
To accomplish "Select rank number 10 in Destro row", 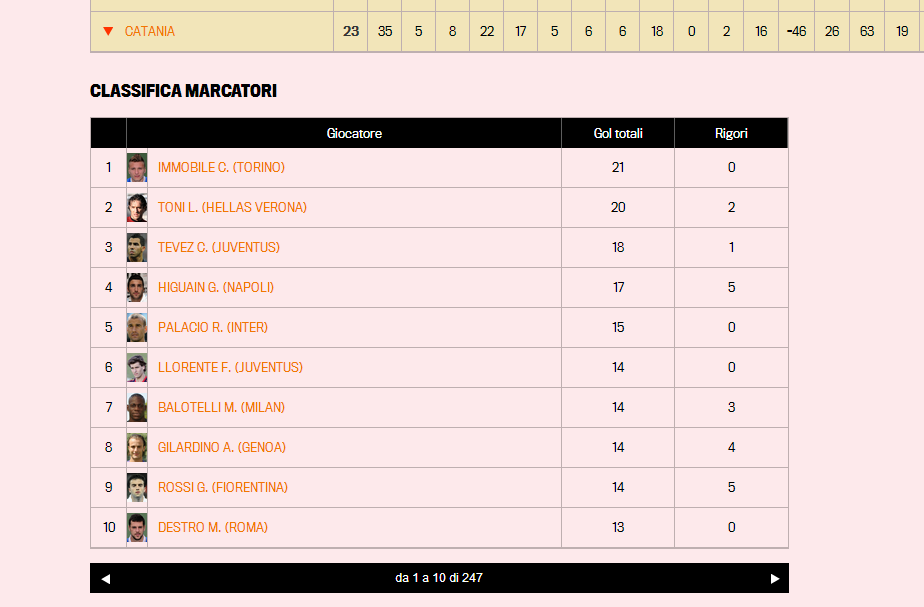I will pyautogui.click(x=109, y=527).
